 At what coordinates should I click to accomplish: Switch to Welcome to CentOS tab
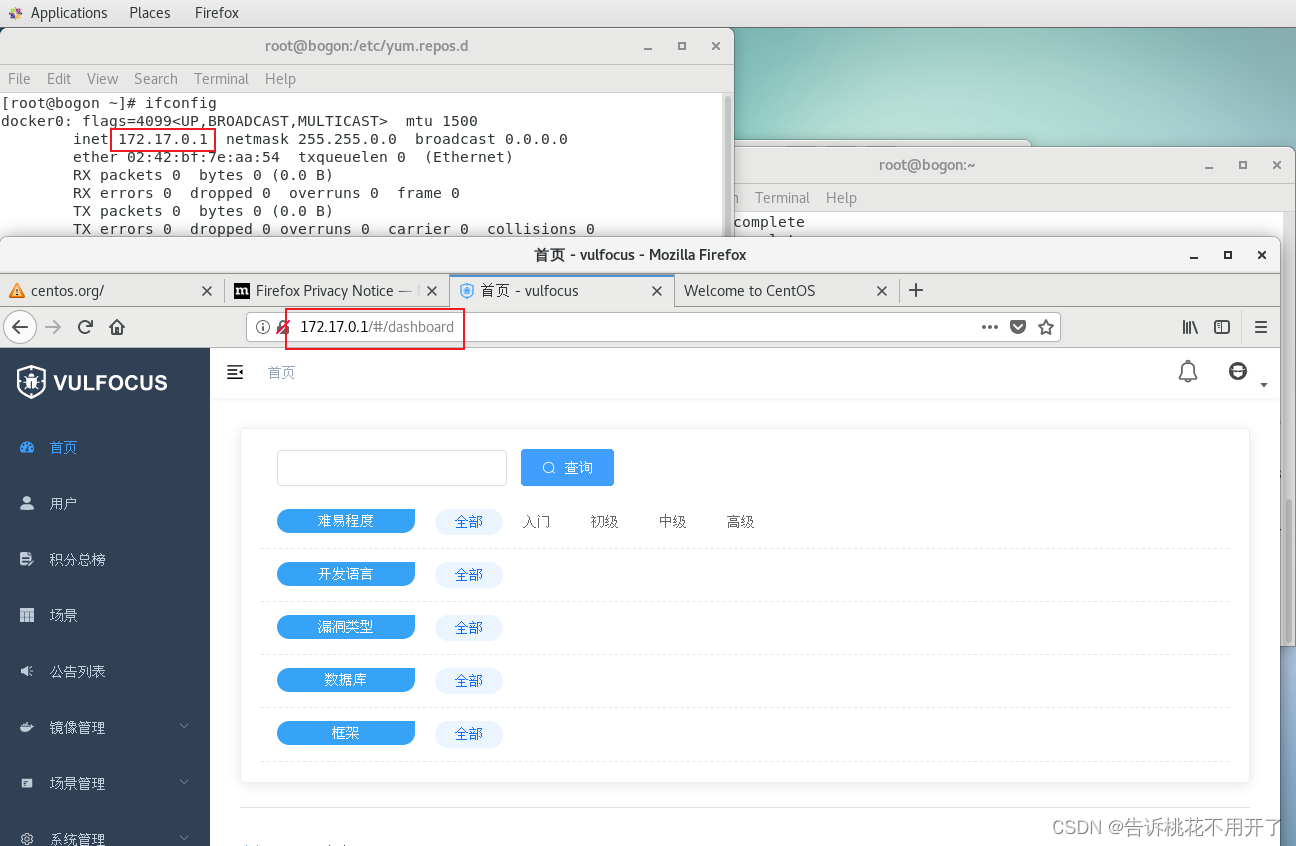785,291
